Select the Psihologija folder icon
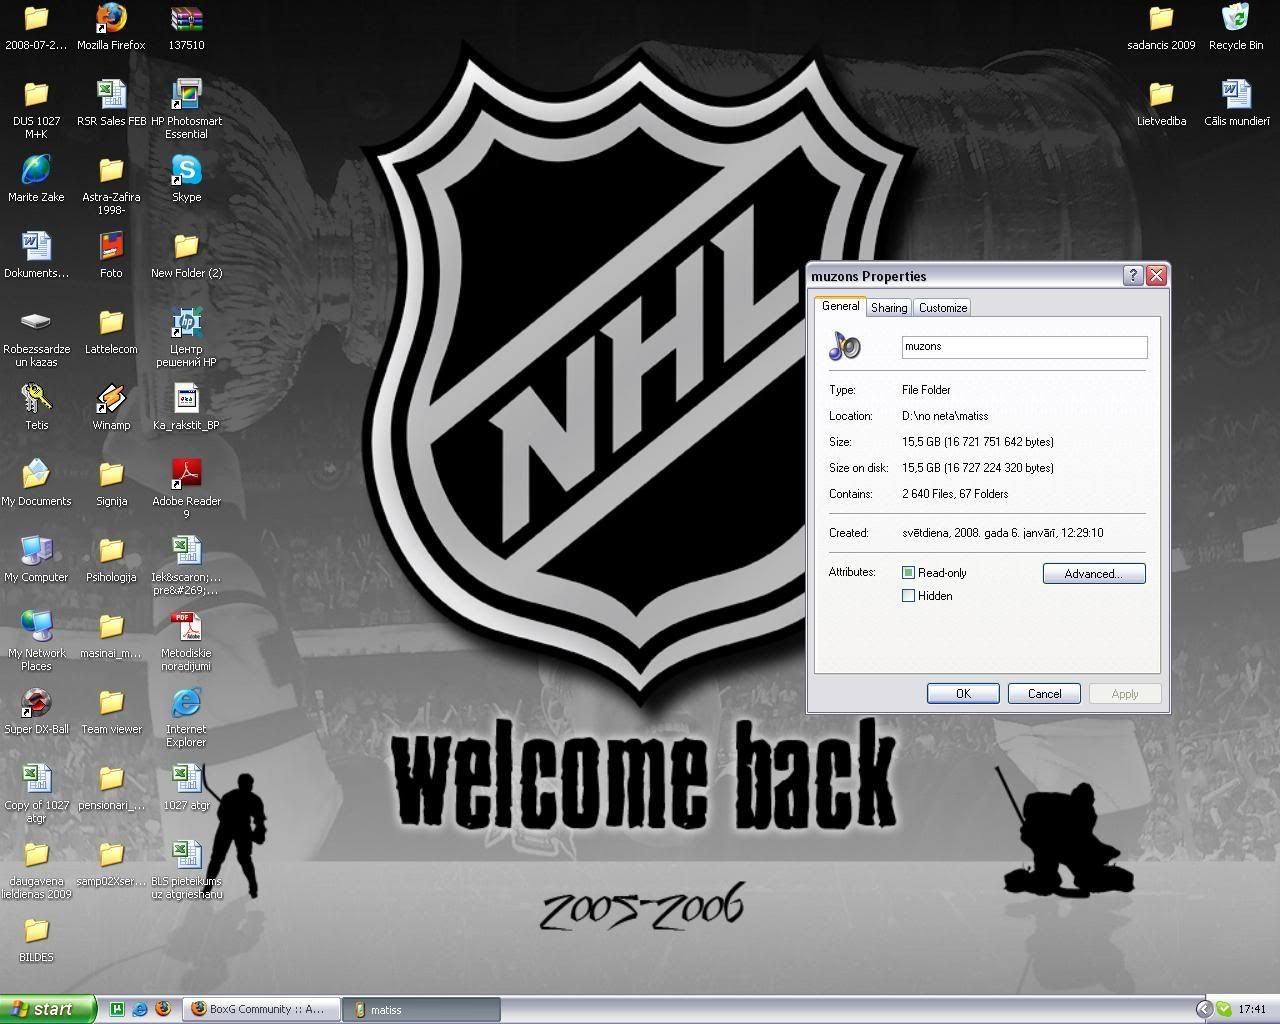 (111, 559)
